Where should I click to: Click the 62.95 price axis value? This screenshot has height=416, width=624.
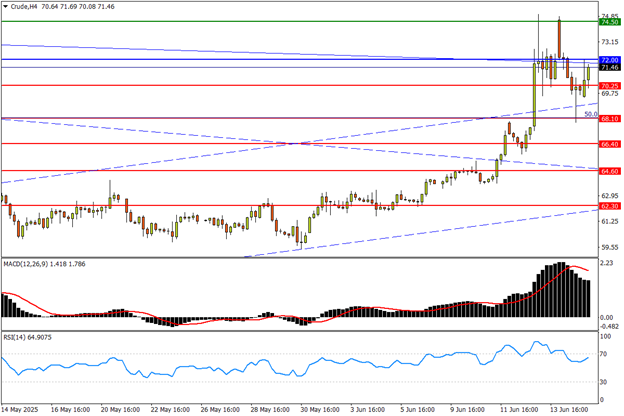(610, 196)
